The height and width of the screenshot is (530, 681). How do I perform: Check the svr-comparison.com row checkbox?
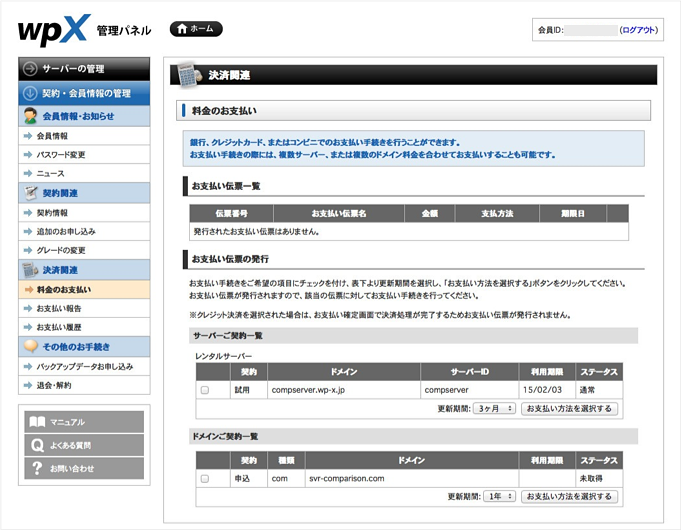[x=205, y=479]
